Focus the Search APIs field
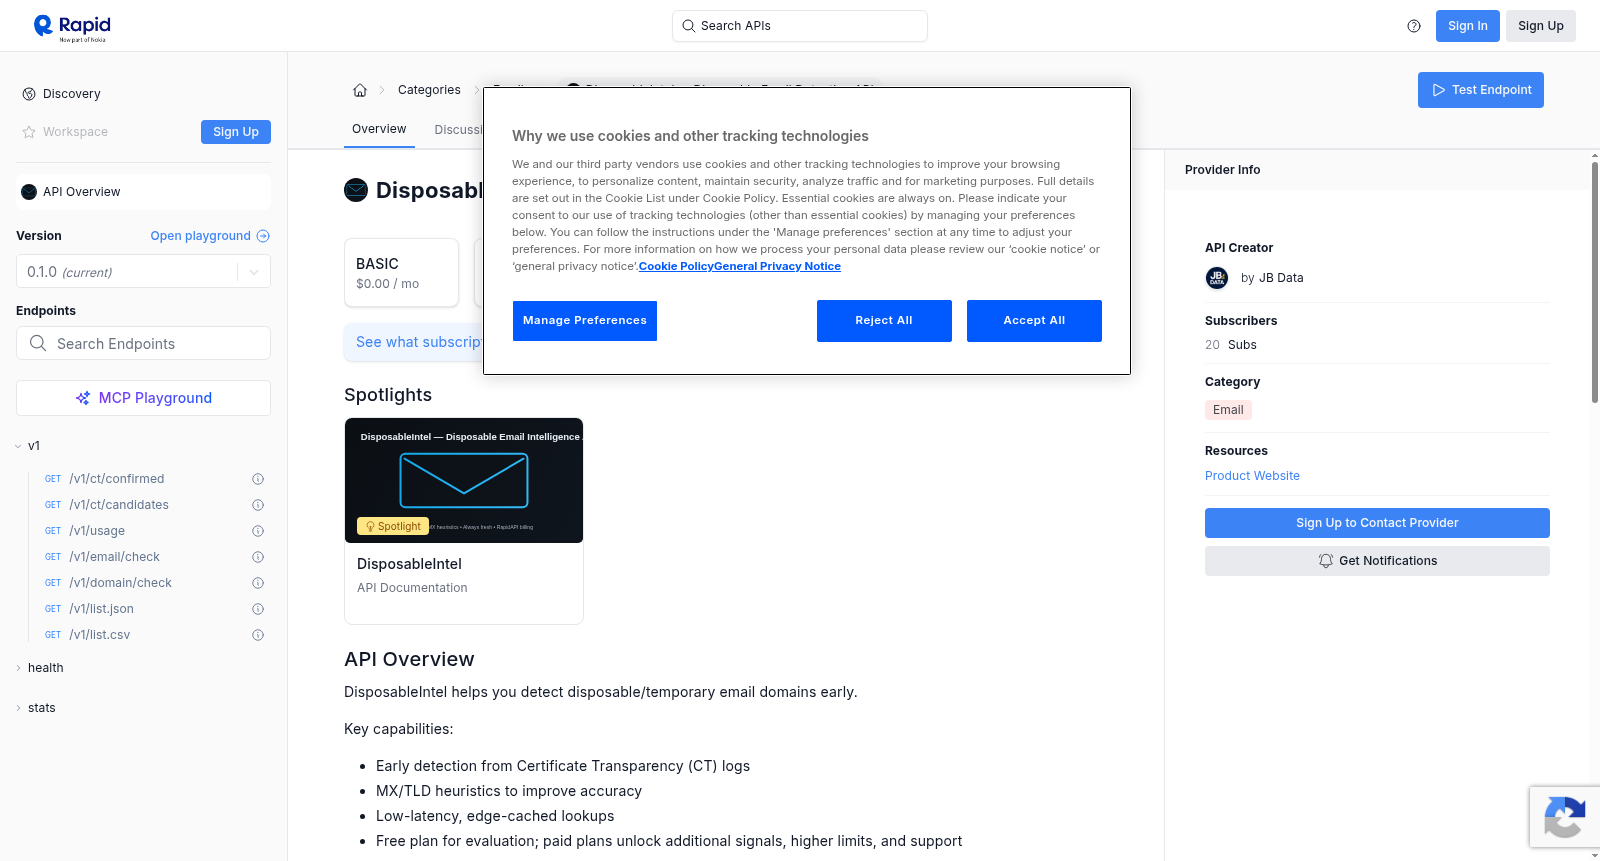This screenshot has height=861, width=1600. point(800,26)
